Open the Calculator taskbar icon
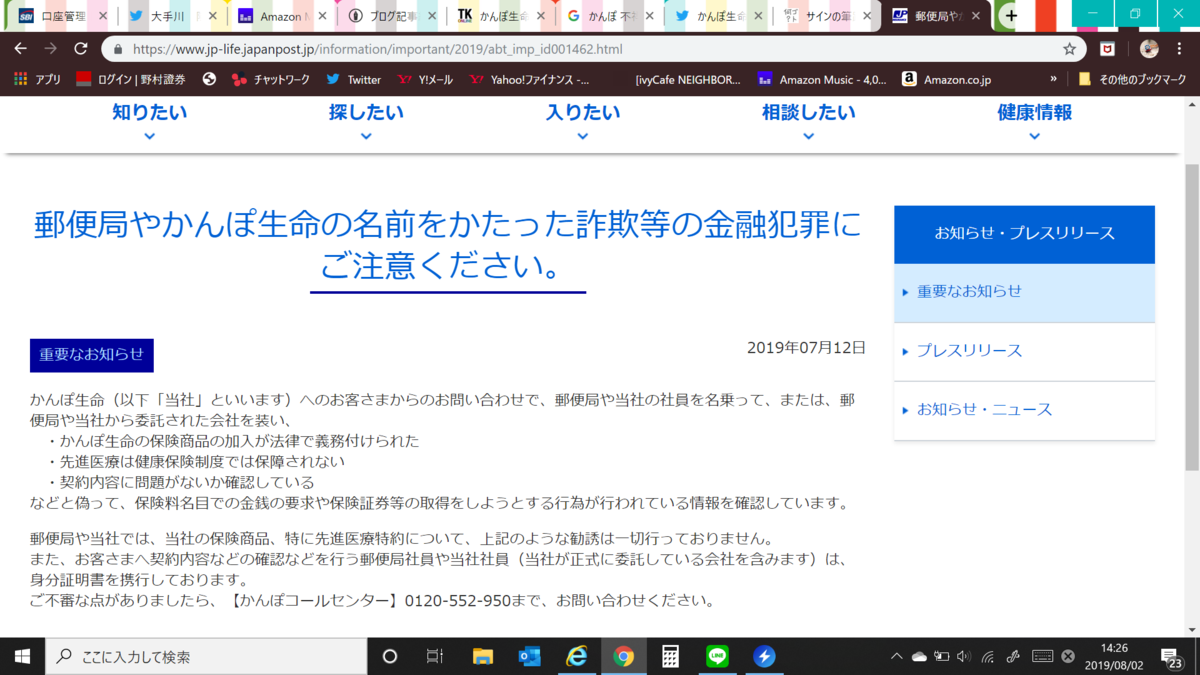 click(670, 657)
